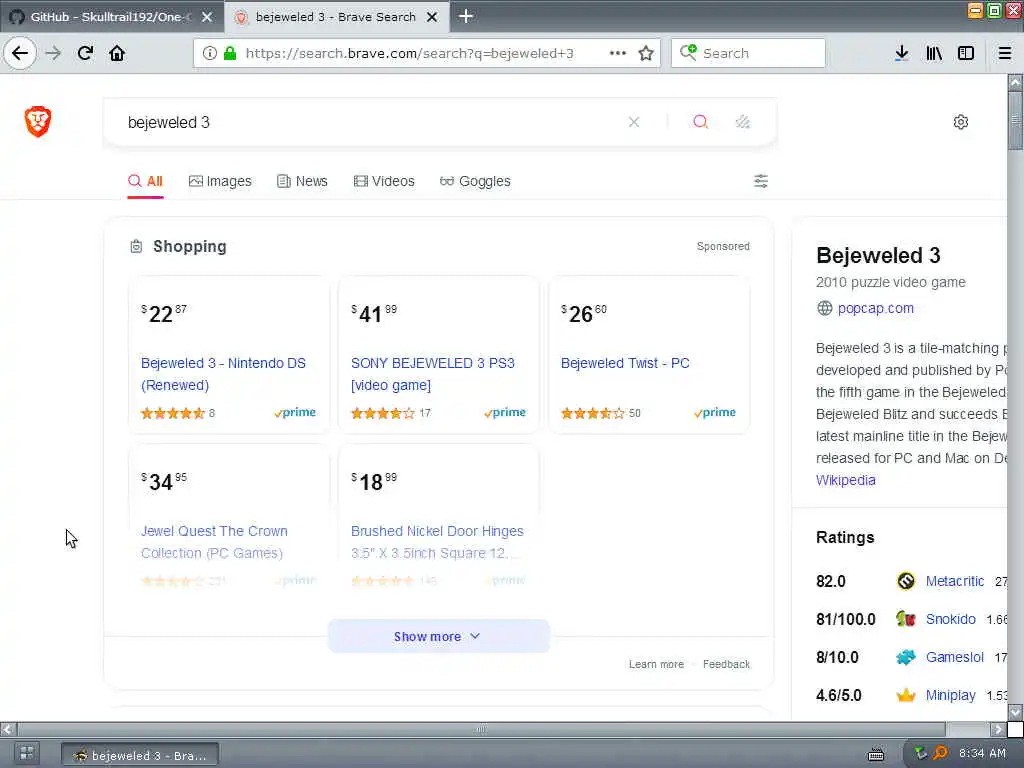
Task: Open the Miniplay rating link
Action: [950, 695]
